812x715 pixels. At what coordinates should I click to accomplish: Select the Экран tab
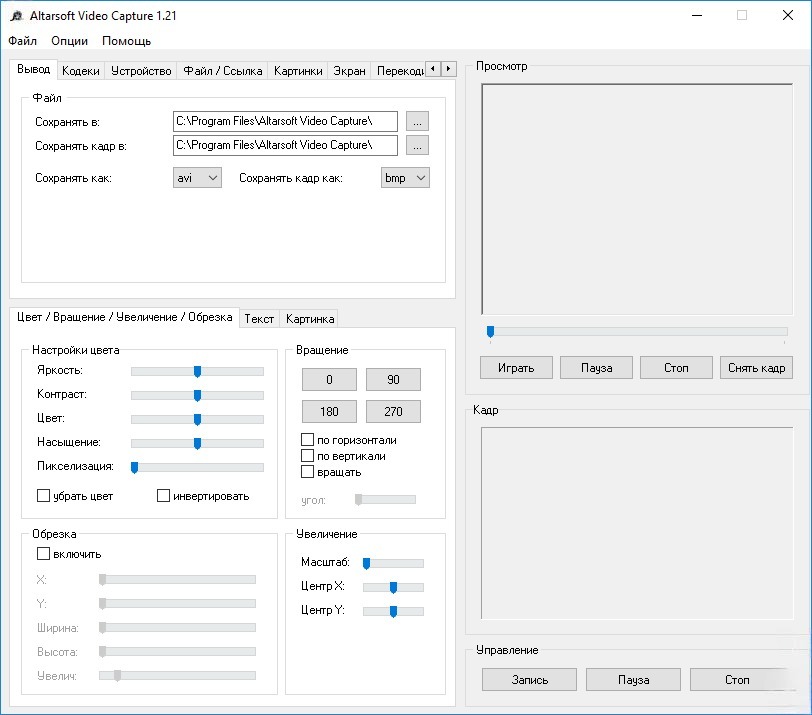pyautogui.click(x=349, y=70)
